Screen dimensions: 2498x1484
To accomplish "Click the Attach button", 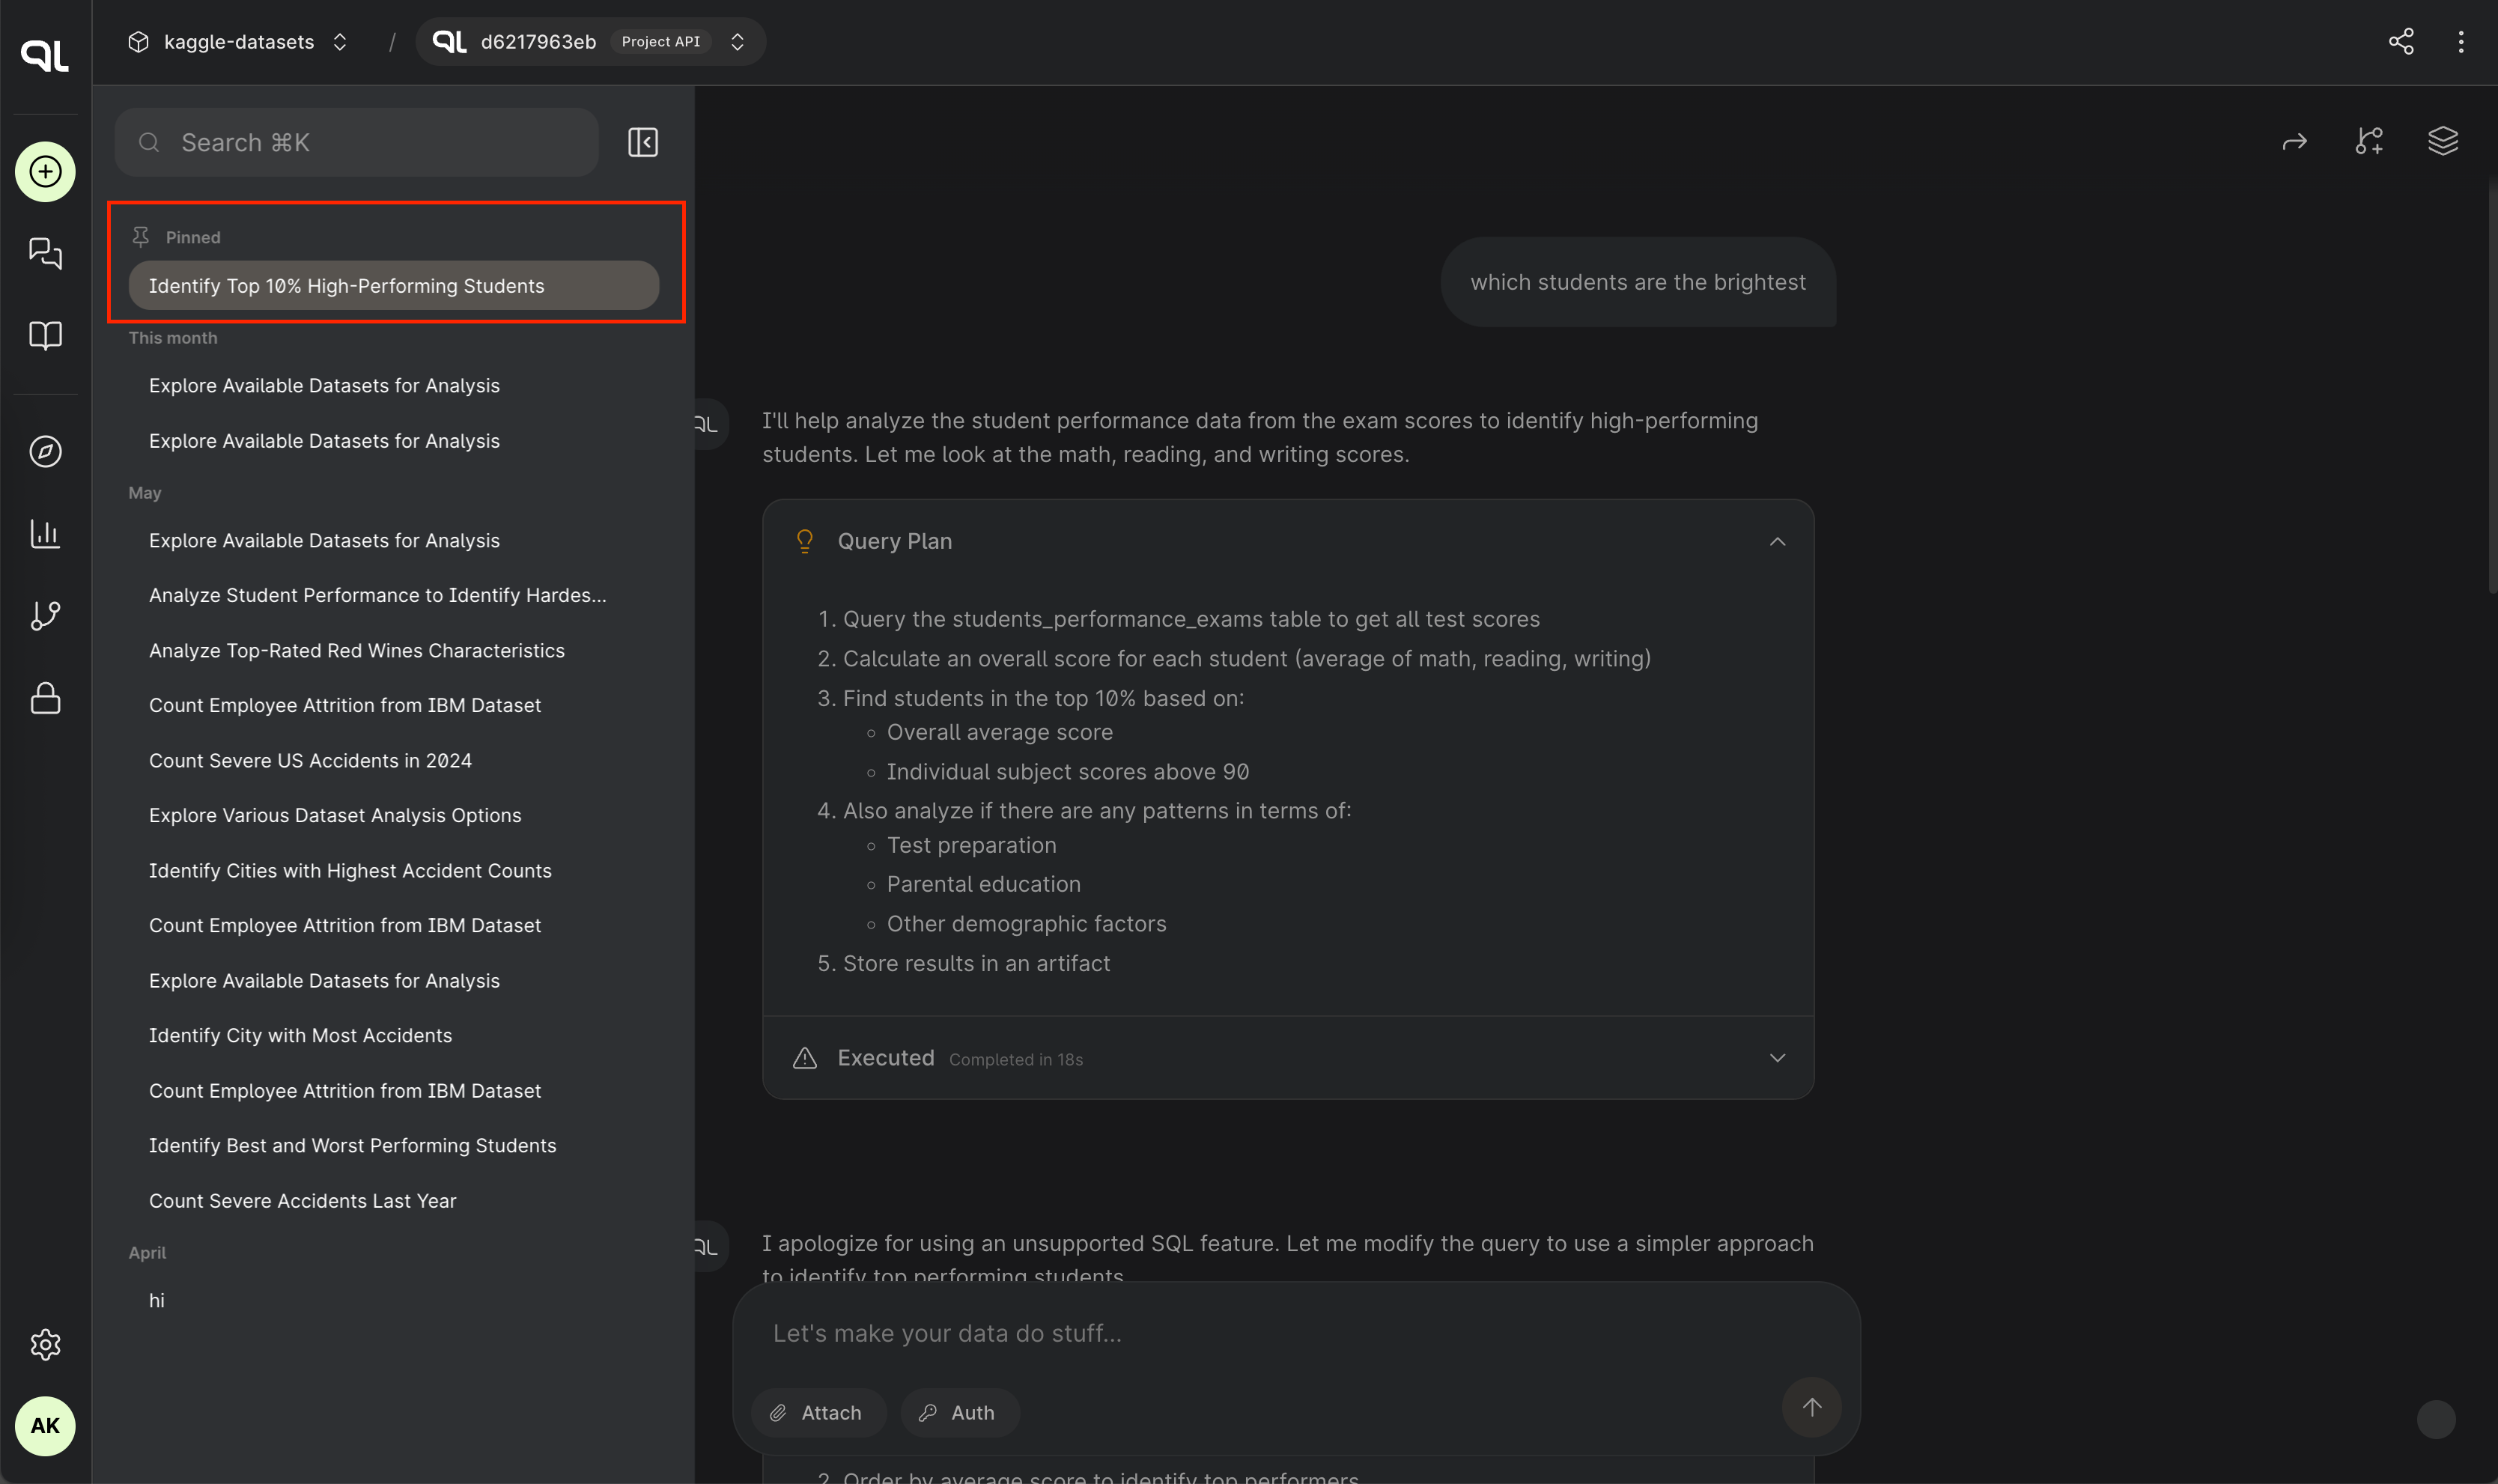I will [x=818, y=1413].
